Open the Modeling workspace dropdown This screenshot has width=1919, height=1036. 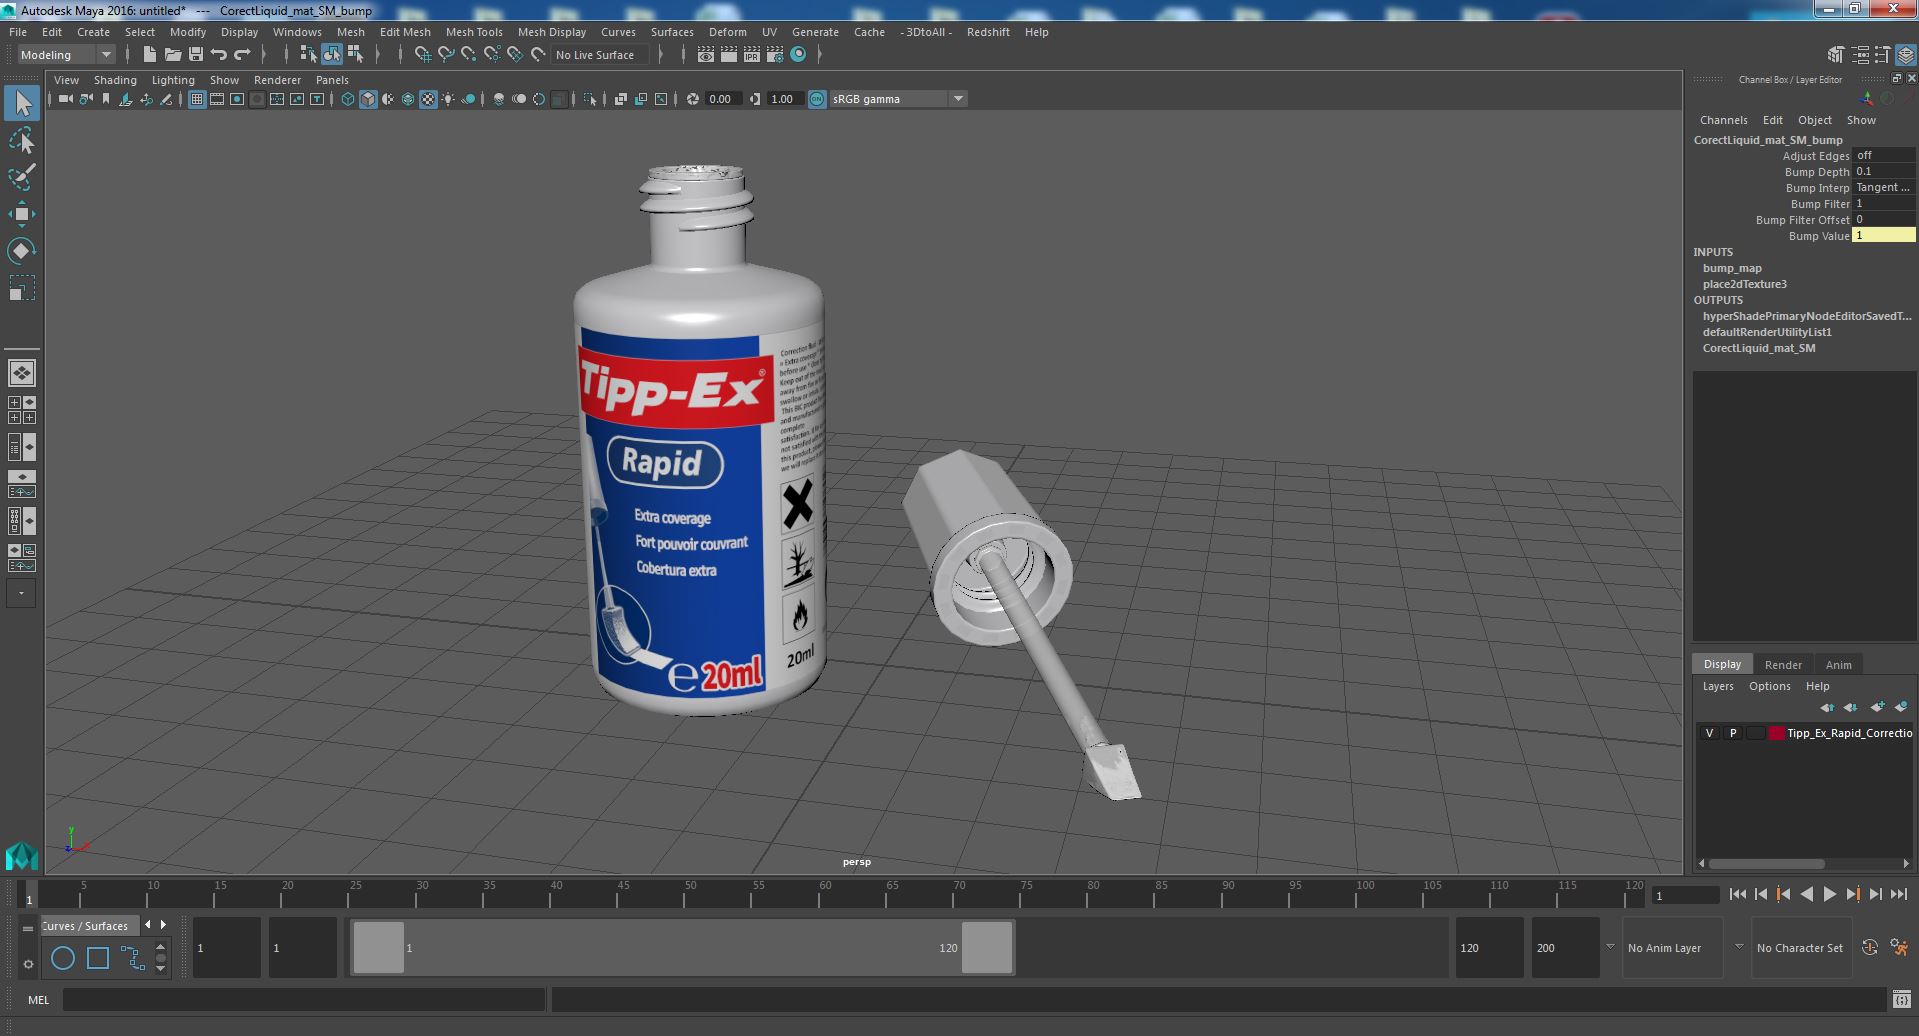pyautogui.click(x=67, y=55)
